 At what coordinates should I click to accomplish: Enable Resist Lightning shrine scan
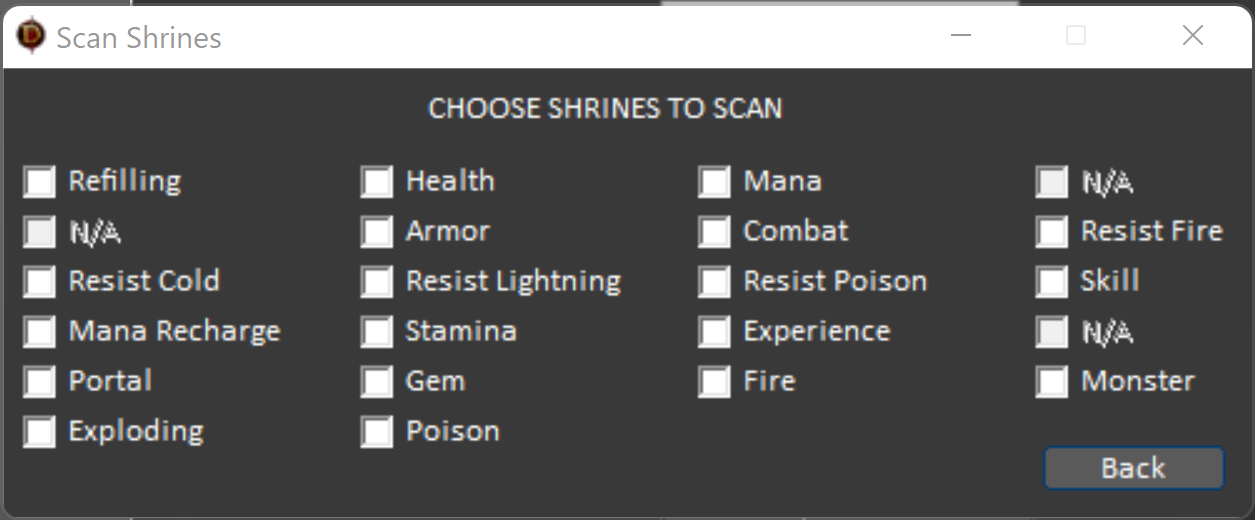[x=377, y=282]
